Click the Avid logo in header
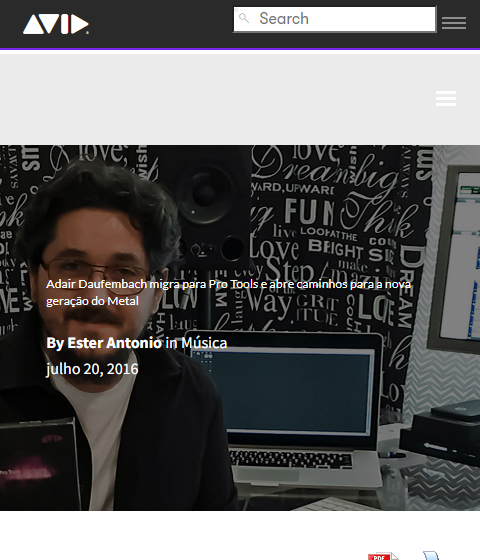This screenshot has height=560, width=480. pyautogui.click(x=56, y=24)
